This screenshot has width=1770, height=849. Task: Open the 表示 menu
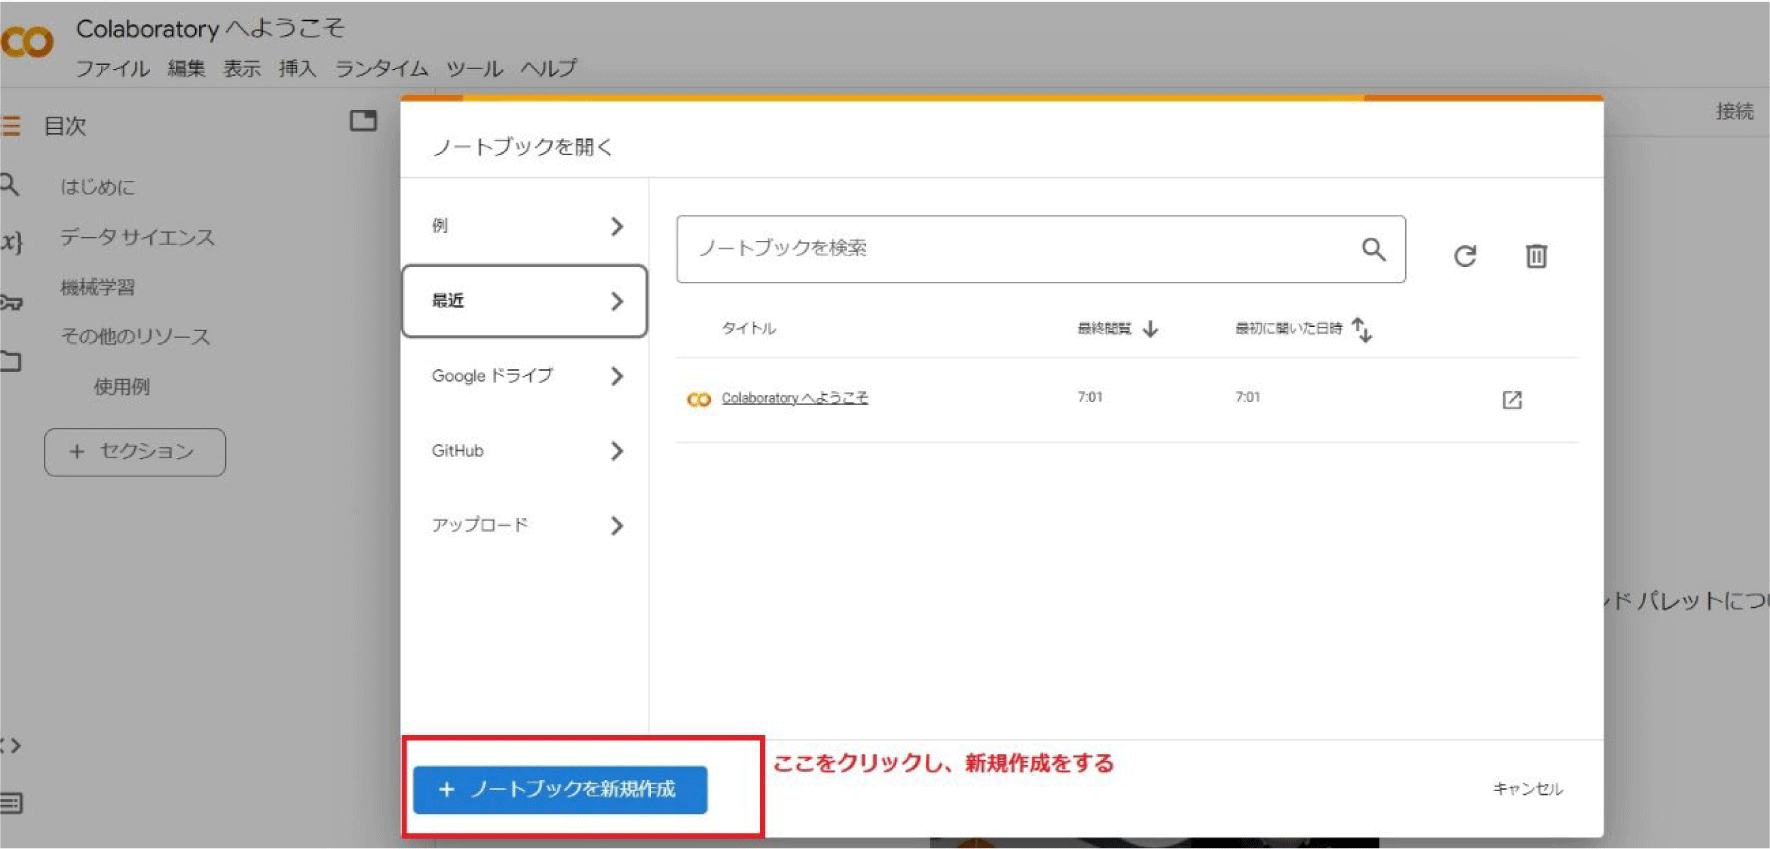[242, 69]
